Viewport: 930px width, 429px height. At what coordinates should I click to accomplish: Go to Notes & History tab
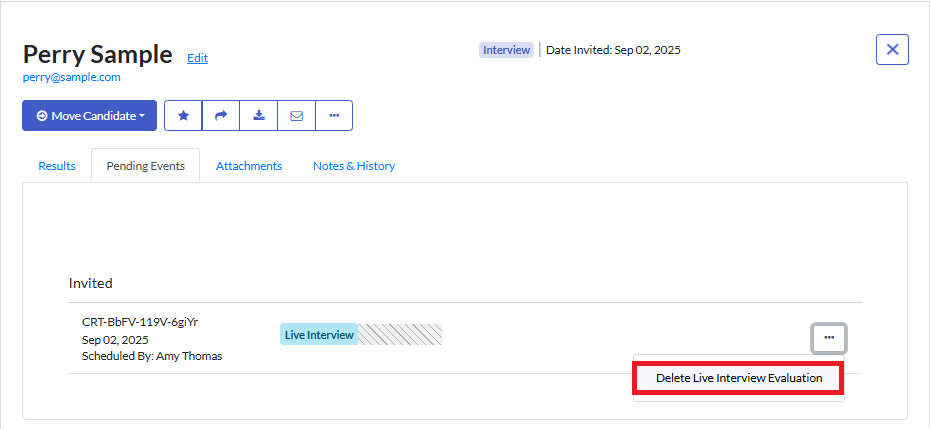pyautogui.click(x=354, y=166)
